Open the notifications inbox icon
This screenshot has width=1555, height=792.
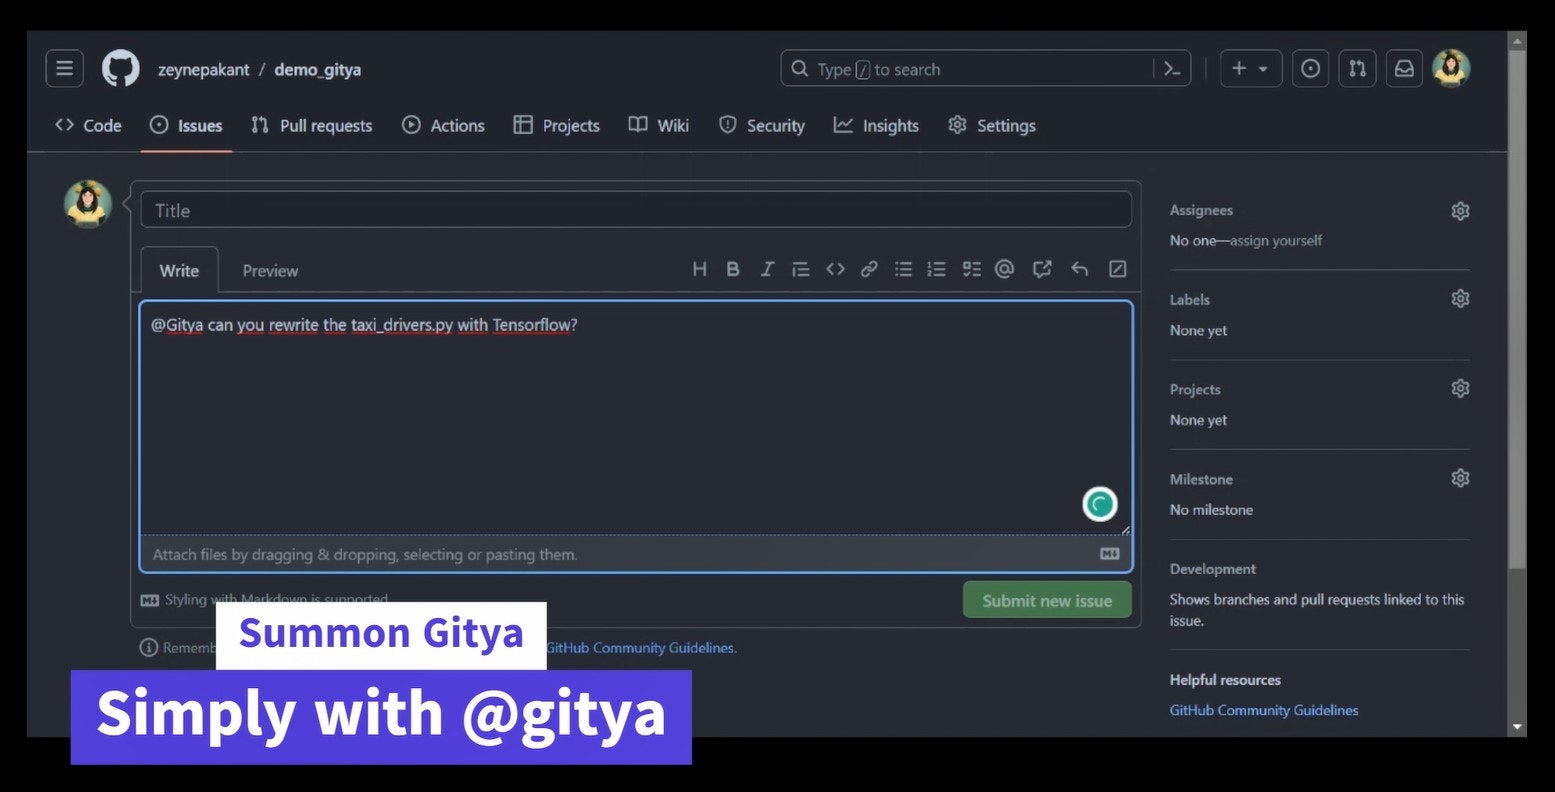pyautogui.click(x=1404, y=69)
